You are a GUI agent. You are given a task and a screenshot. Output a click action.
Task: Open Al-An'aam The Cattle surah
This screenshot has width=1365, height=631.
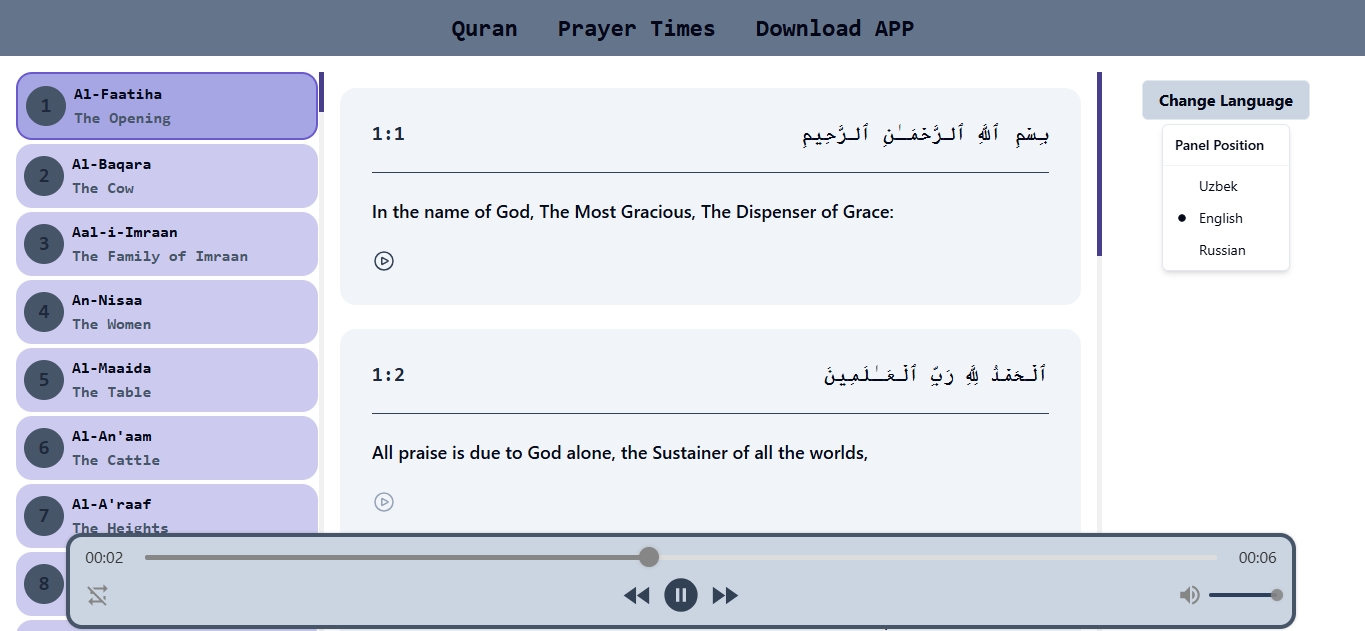[x=167, y=448]
